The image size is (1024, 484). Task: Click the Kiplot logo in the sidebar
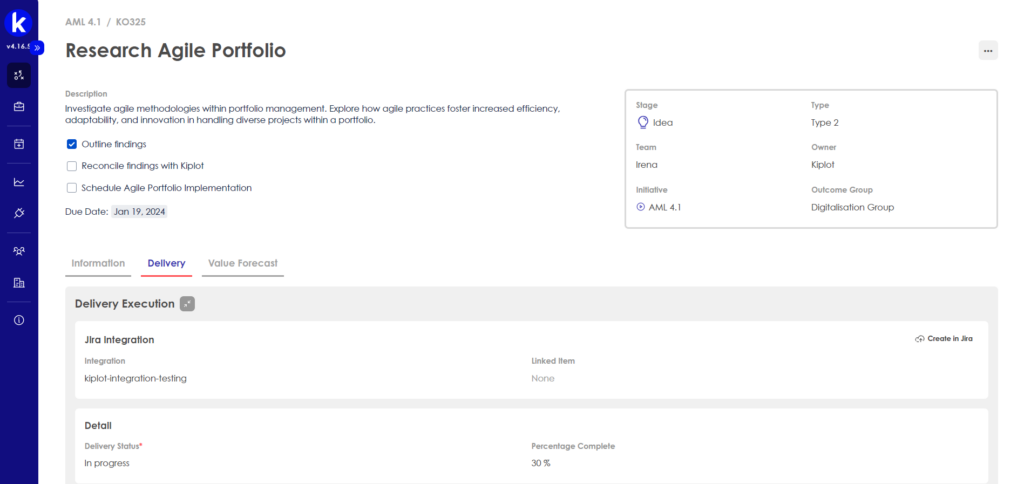[x=18, y=22]
